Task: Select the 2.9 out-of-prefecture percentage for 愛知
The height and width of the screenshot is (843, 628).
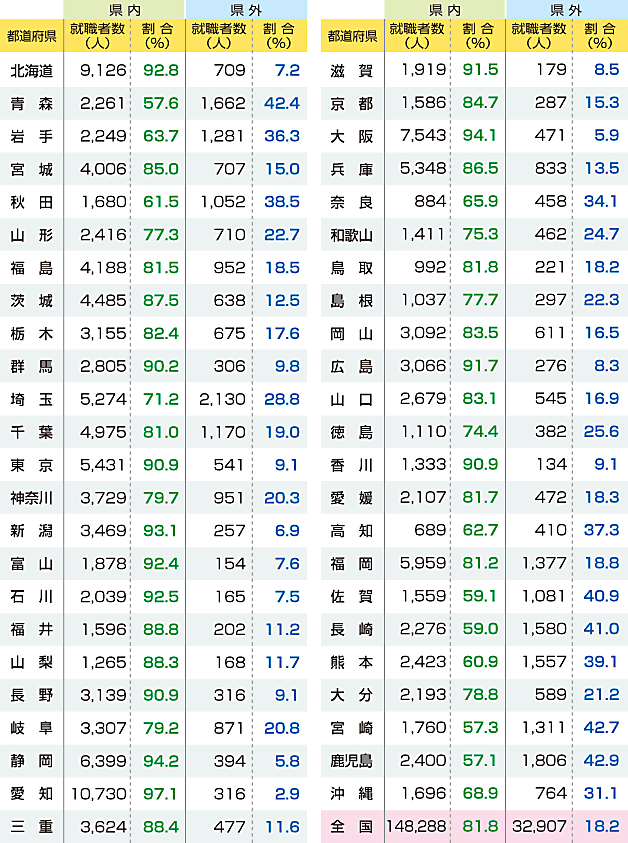Action: tap(287, 794)
